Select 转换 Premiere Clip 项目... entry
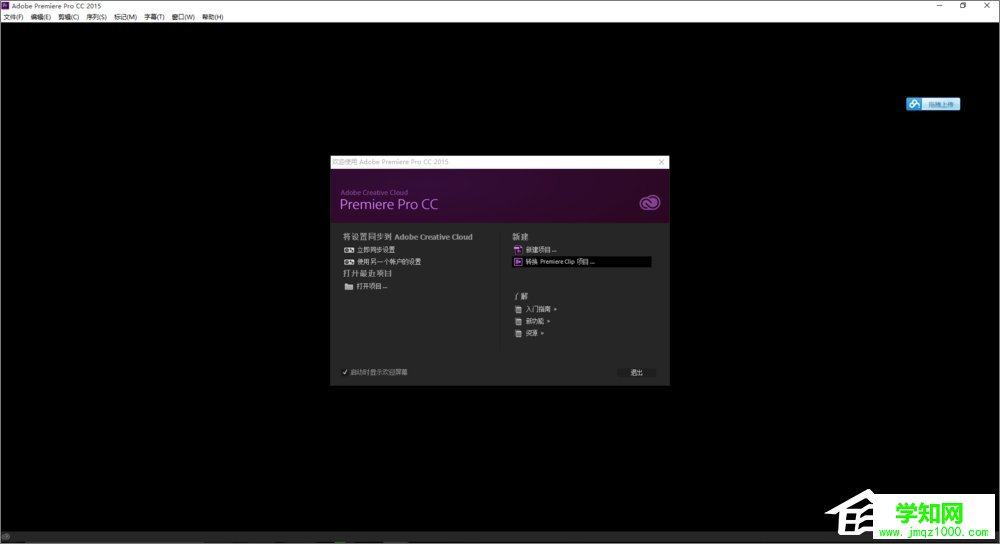Viewport: 1000px width, 544px height. click(x=582, y=262)
